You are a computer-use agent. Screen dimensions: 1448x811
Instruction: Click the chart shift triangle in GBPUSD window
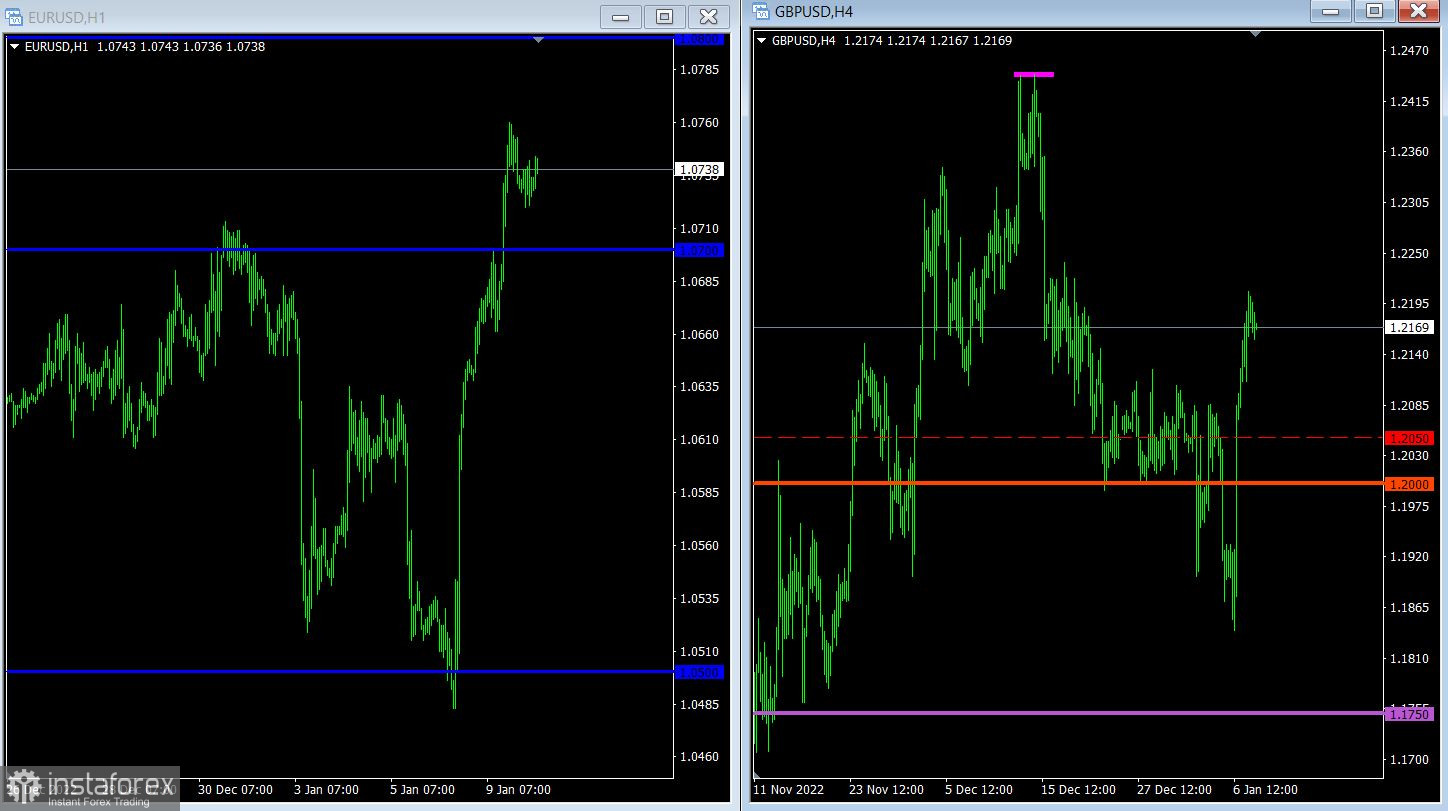point(1257,34)
